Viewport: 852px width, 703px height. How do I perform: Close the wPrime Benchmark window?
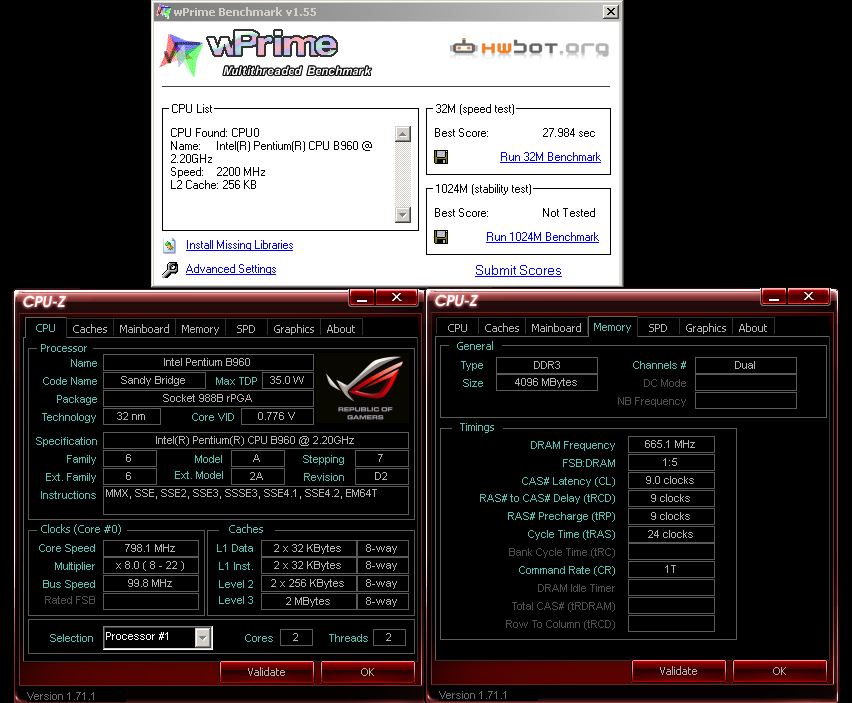[x=611, y=11]
